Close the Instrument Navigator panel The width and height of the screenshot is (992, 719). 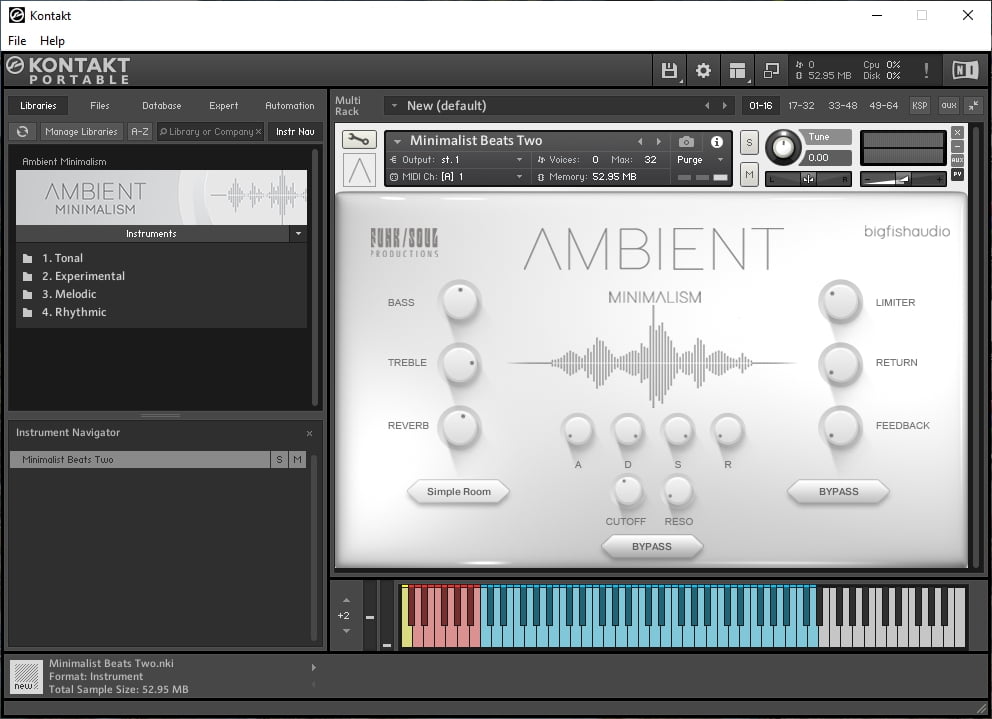tap(309, 434)
